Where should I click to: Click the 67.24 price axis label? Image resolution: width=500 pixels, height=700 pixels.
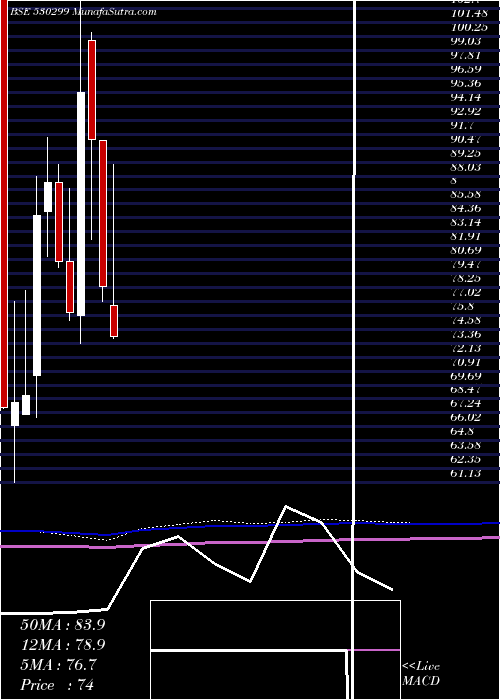tap(466, 404)
